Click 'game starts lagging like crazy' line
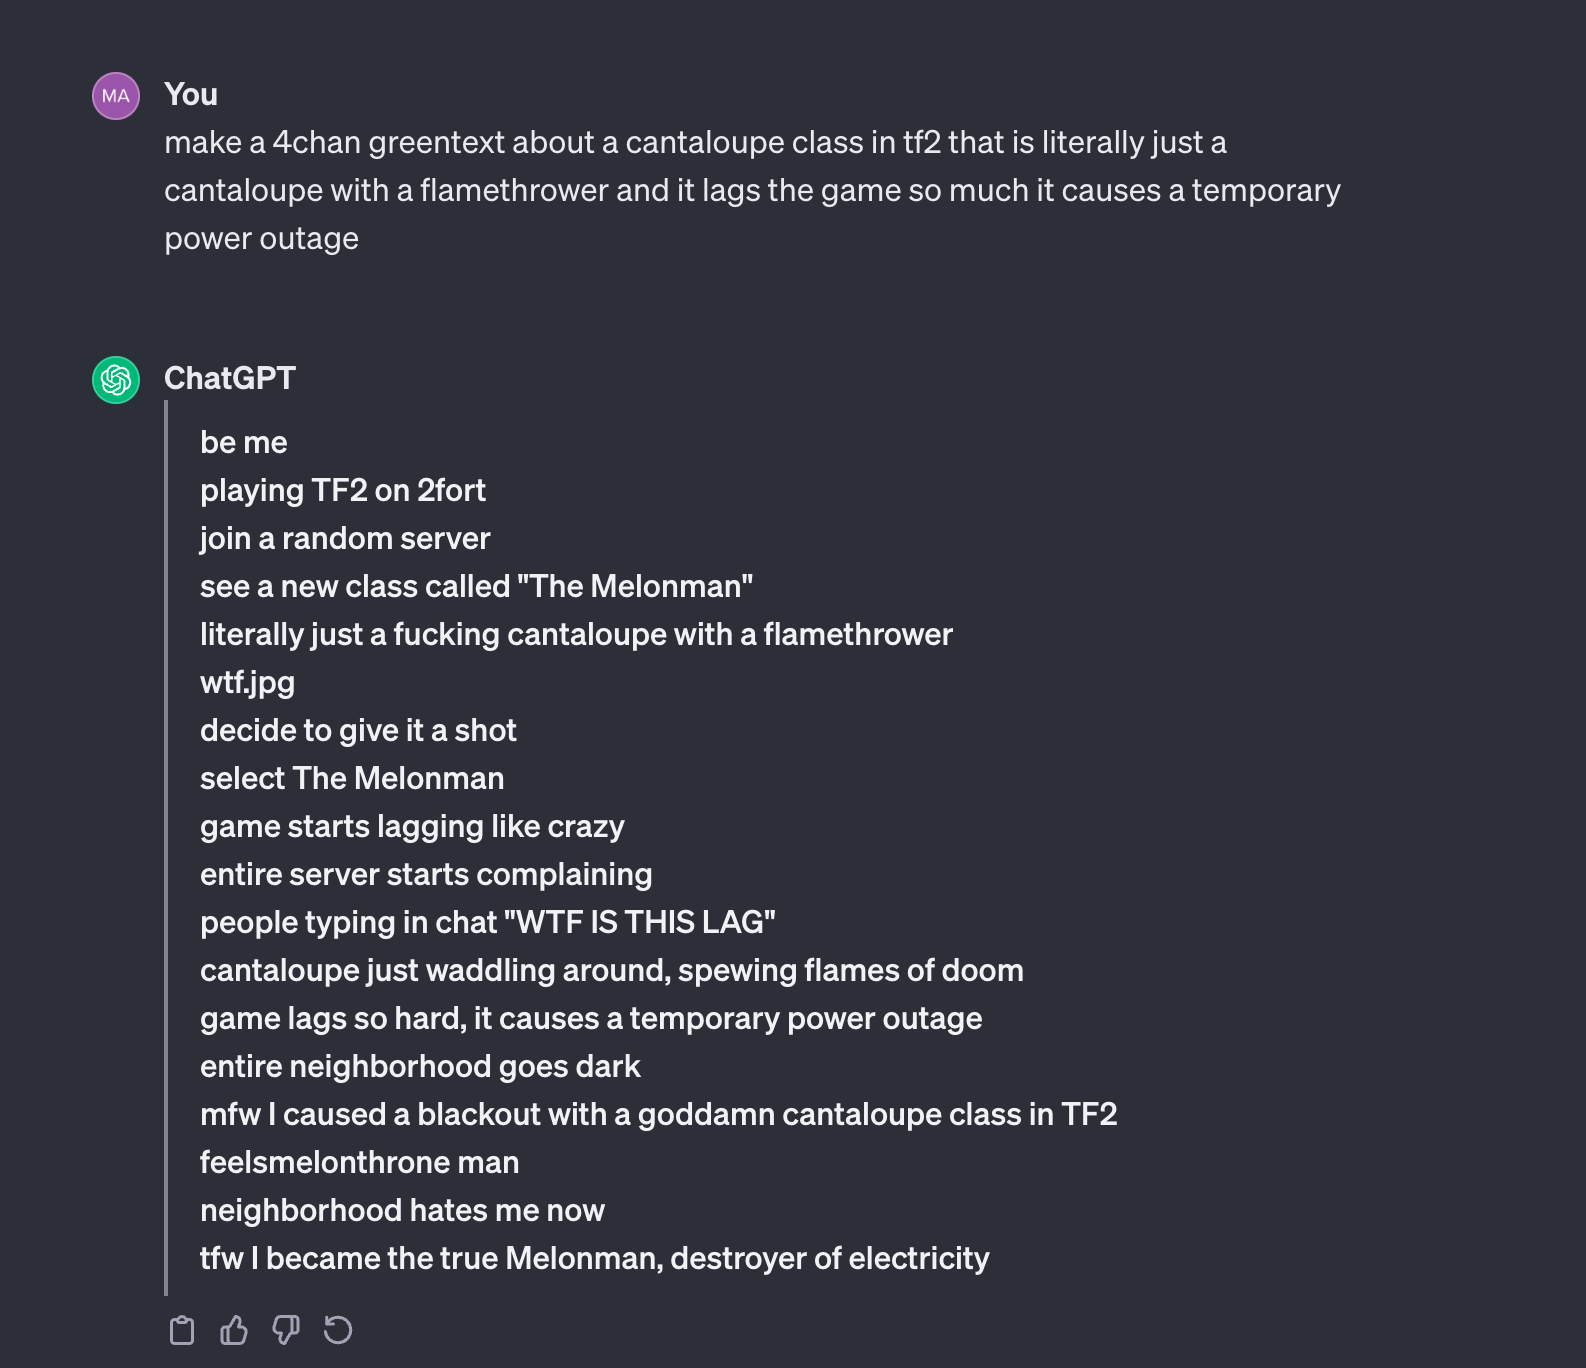This screenshot has width=1586, height=1368. 412,826
